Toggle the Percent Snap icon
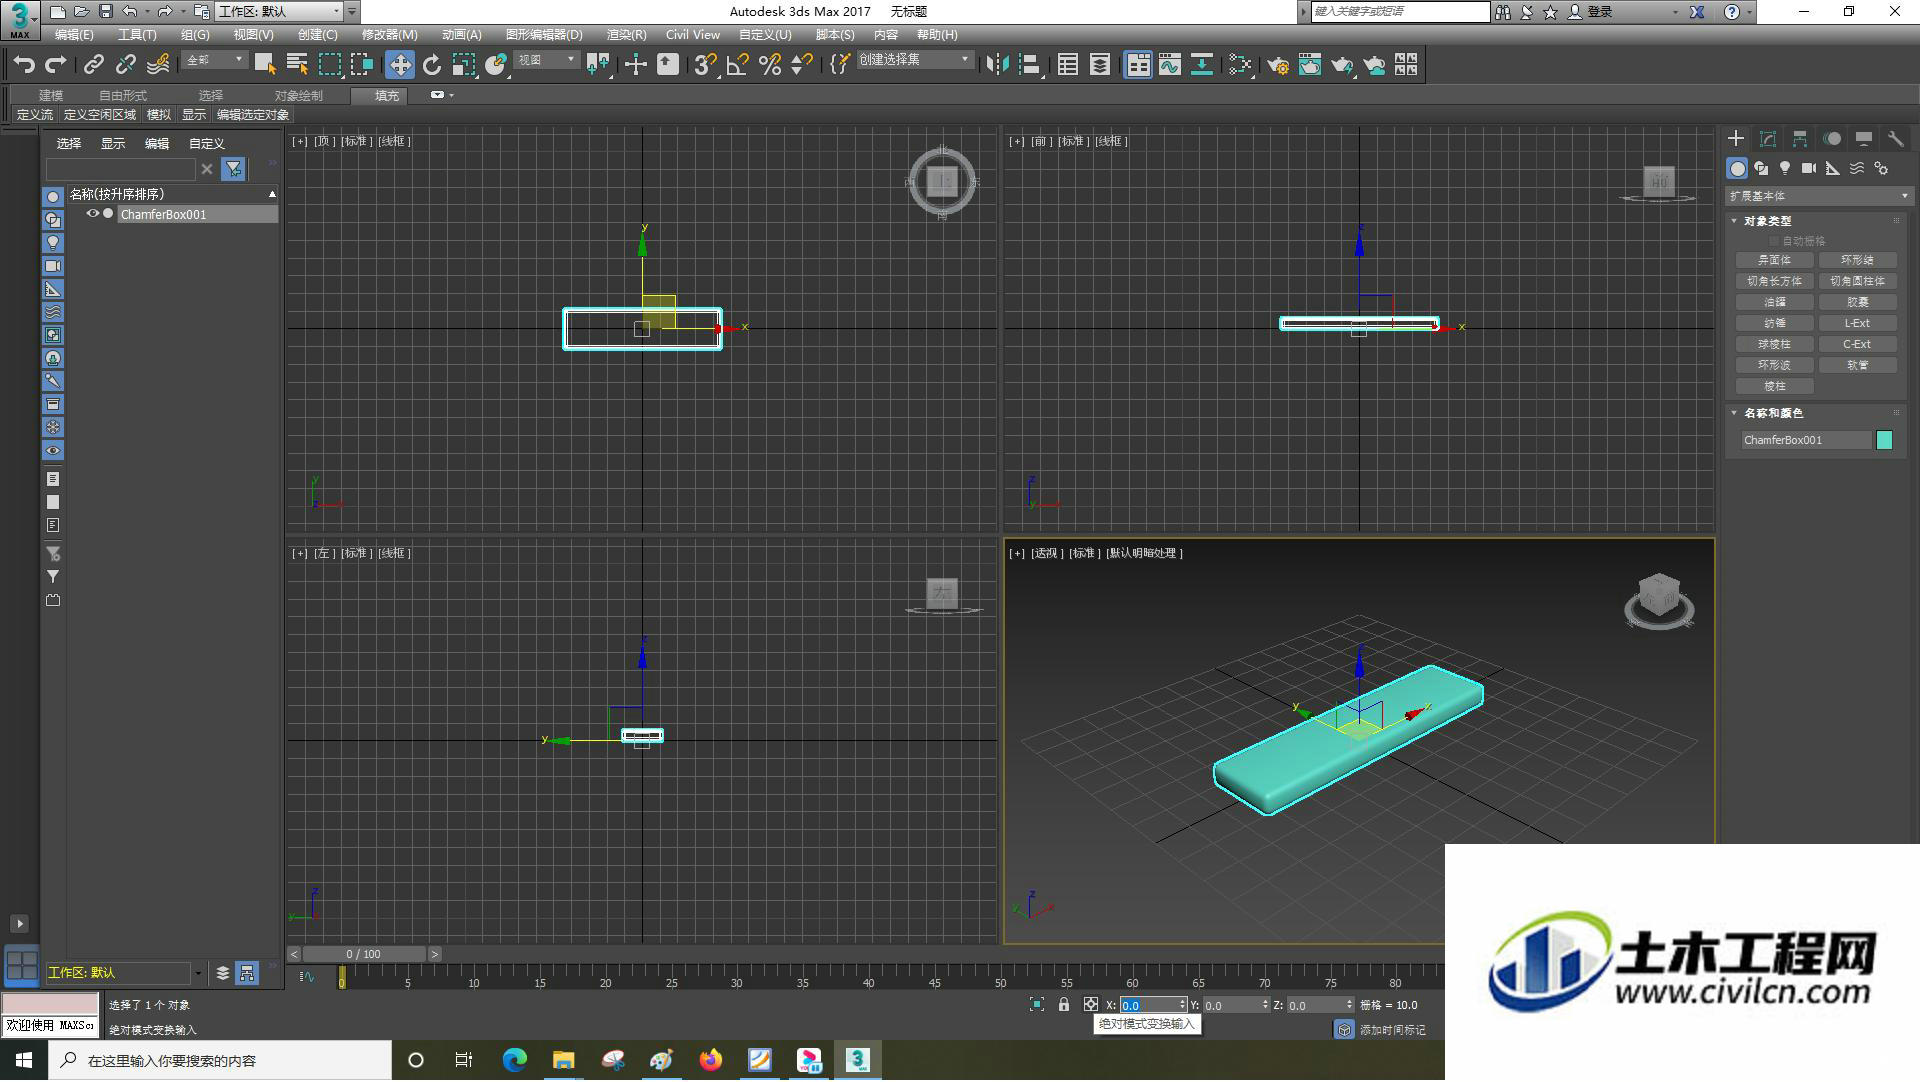Viewport: 1920px width, 1082px height. 770,65
